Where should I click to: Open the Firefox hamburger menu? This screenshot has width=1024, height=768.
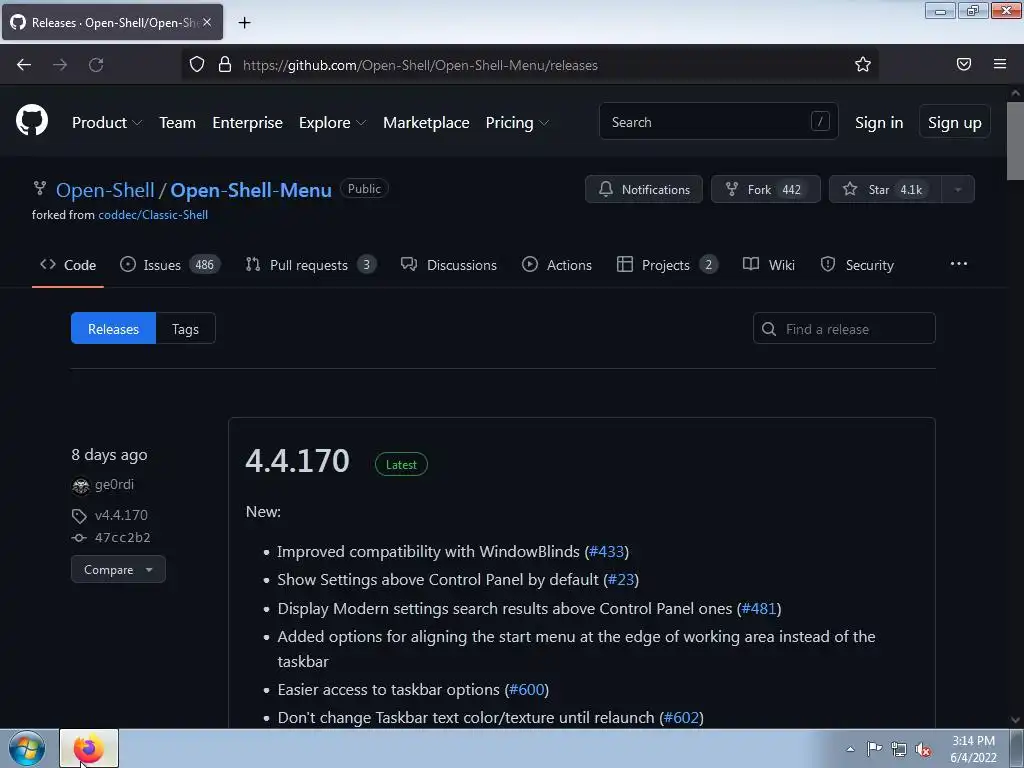pyautogui.click(x=1000, y=64)
